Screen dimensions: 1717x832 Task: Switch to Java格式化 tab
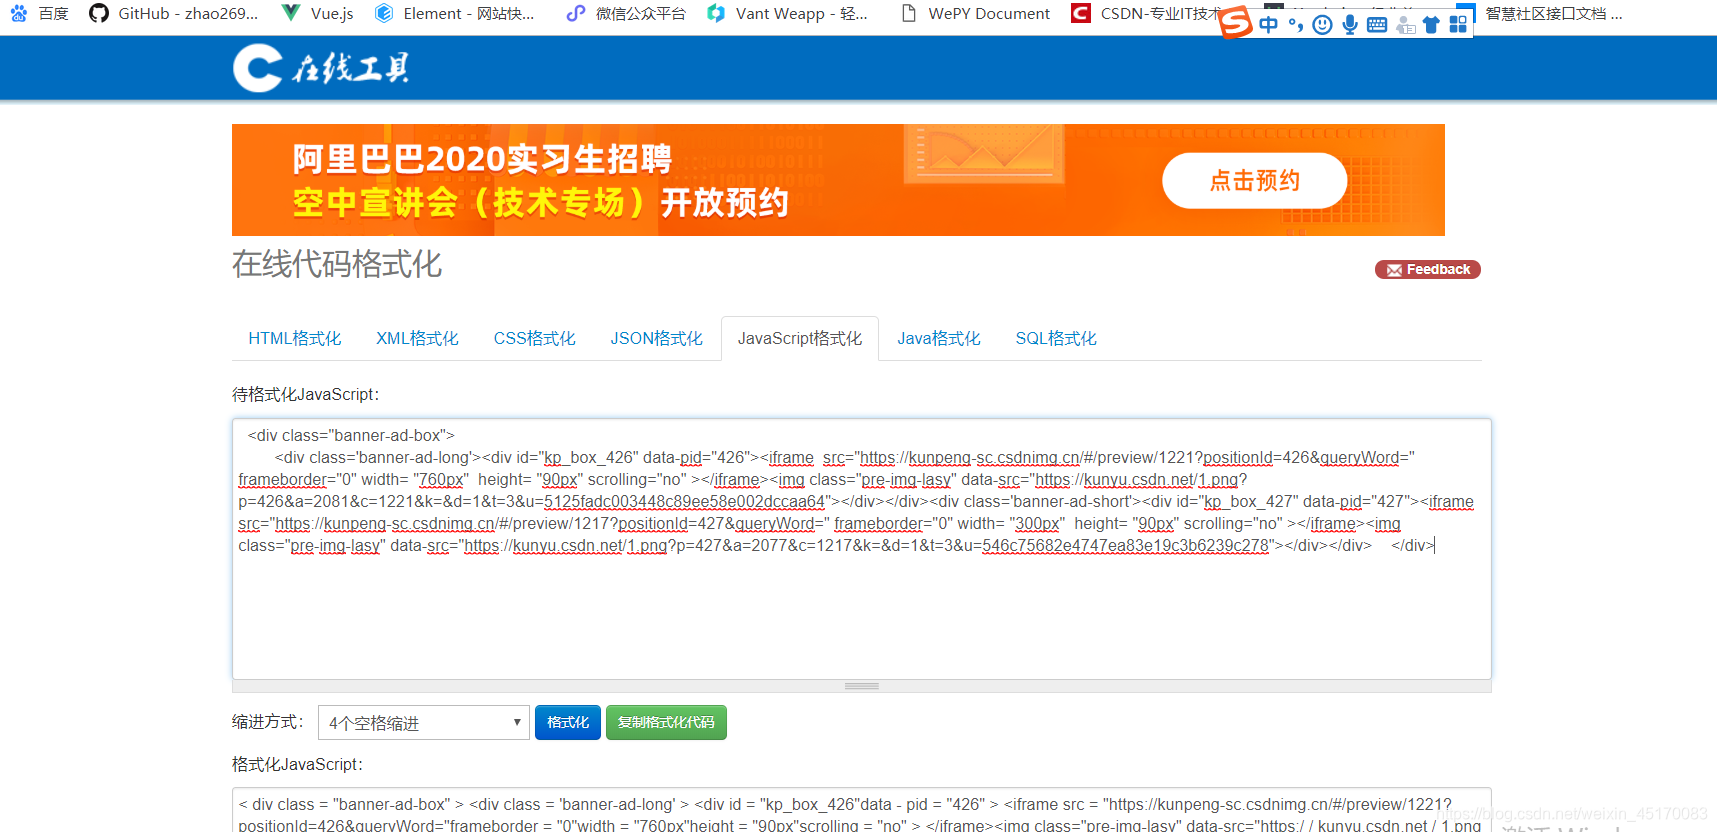(938, 338)
